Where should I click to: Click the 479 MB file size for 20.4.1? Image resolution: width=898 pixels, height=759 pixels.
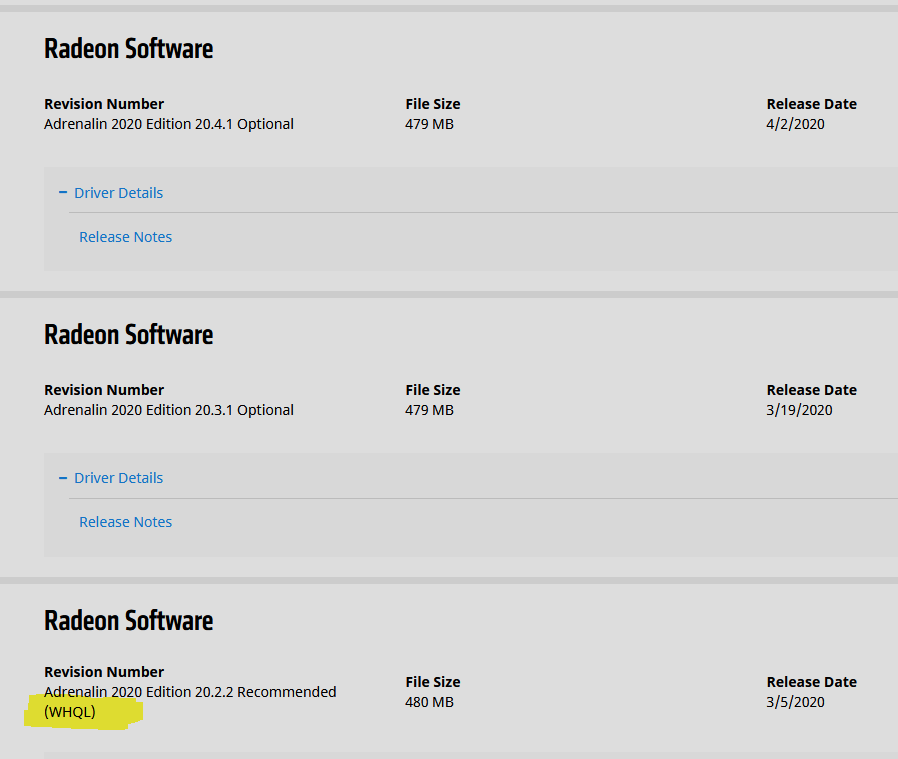click(429, 124)
